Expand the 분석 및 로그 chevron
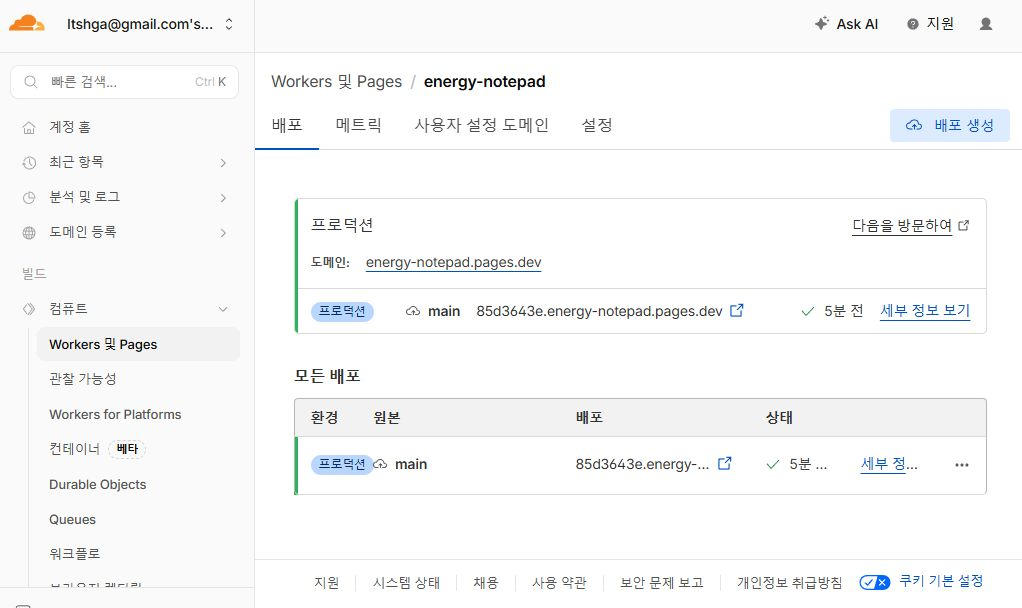Image resolution: width=1022 pixels, height=608 pixels. pos(223,198)
